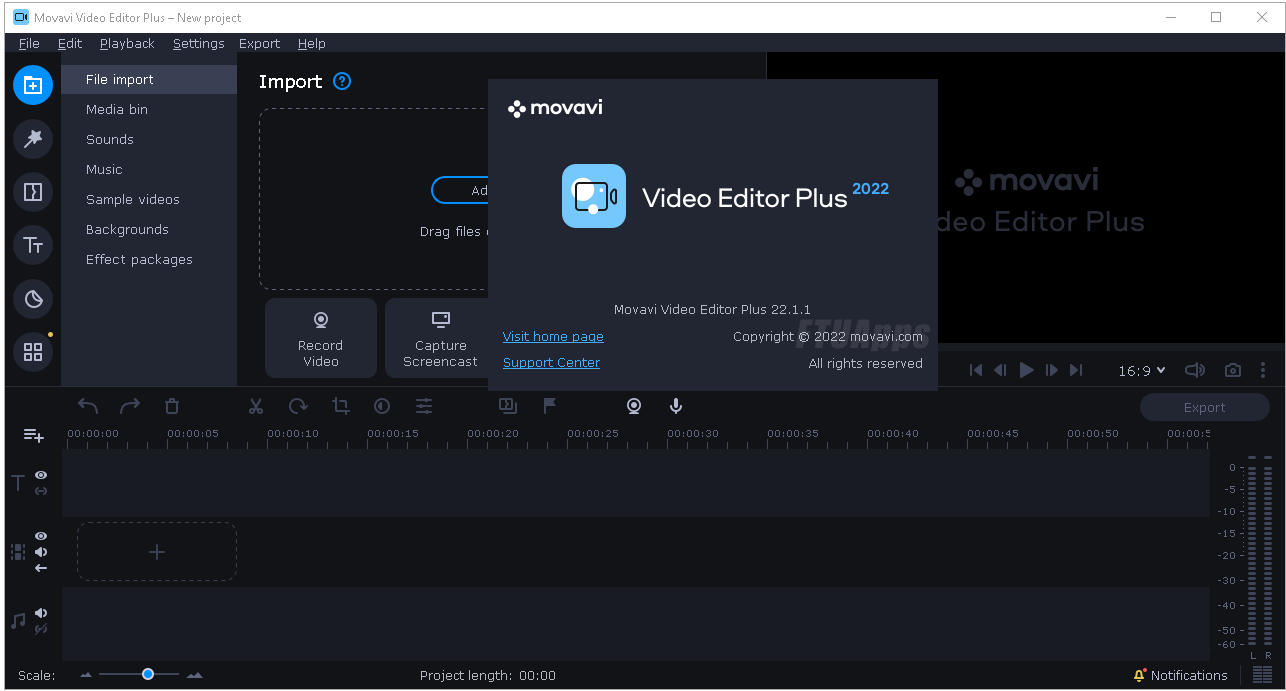Open the Color adjustments icon
The image size is (1286, 691).
[x=382, y=406]
